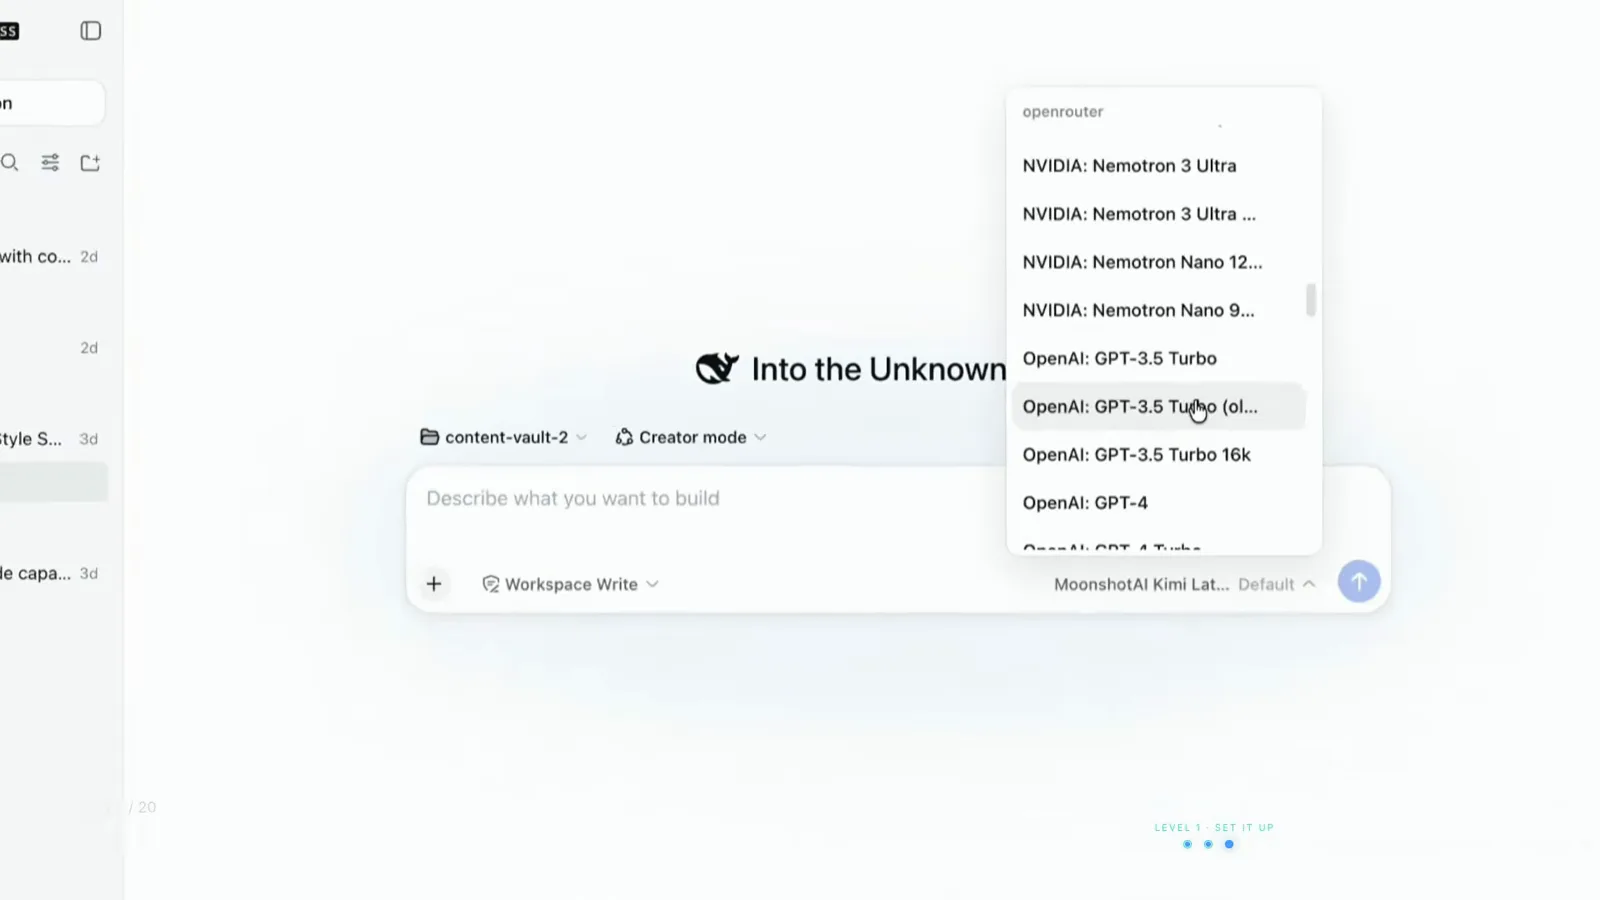Click the content-vault-2 folder icon
The image size is (1600, 900).
[430, 437]
